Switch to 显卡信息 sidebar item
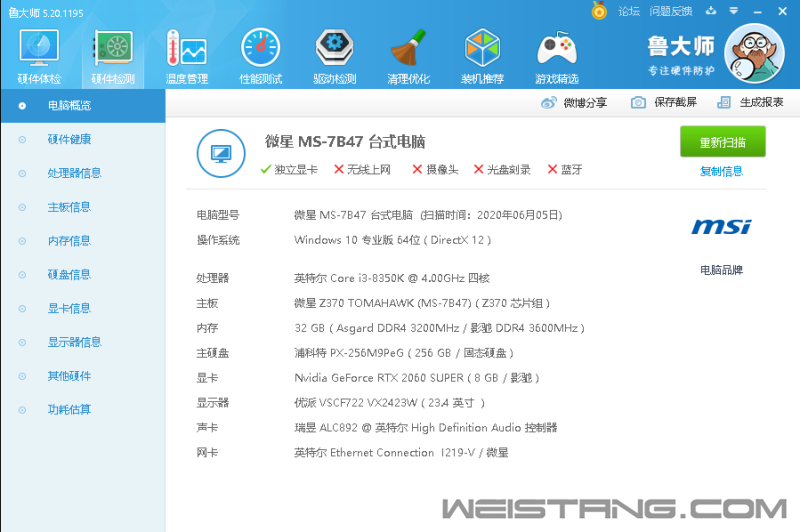The image size is (800, 532). [69, 308]
